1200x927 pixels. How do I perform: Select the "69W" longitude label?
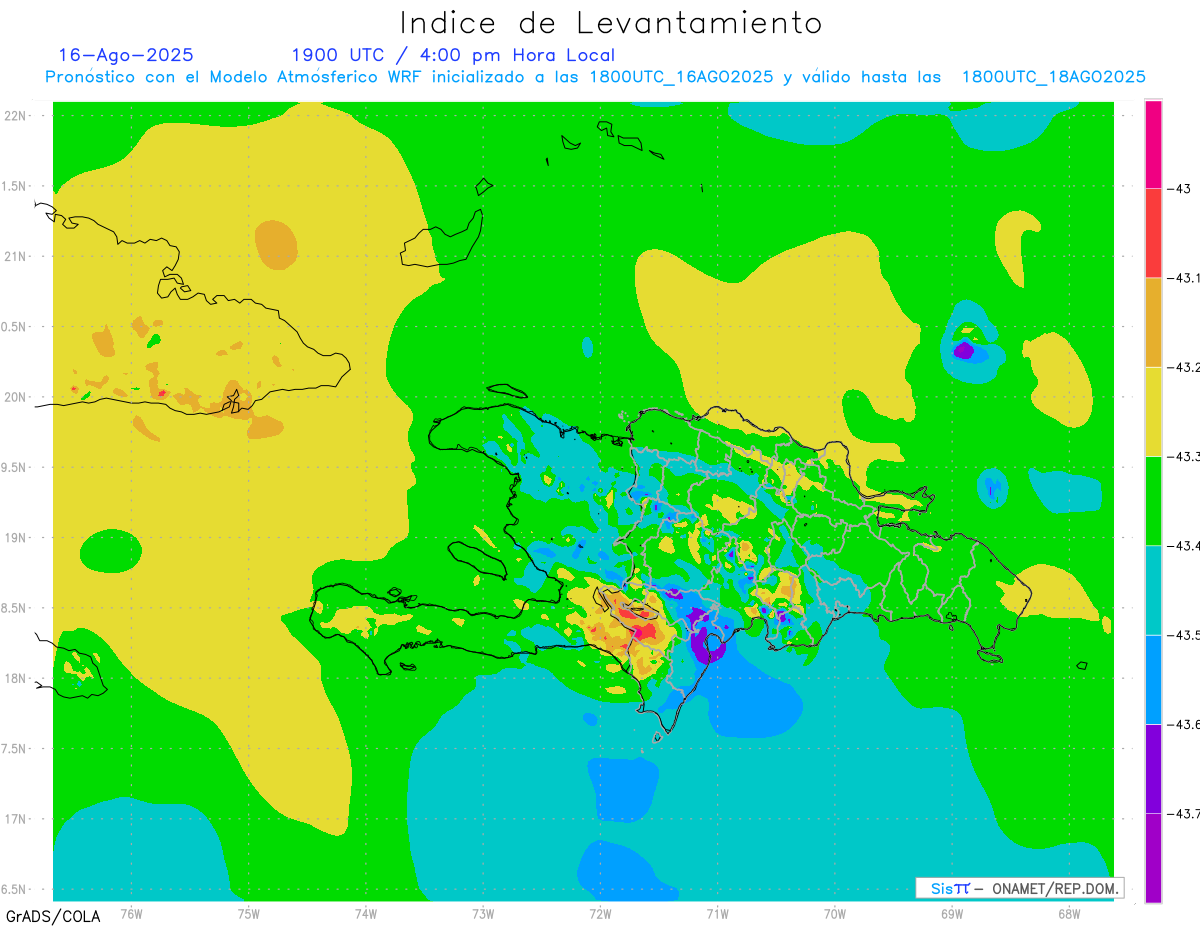(951, 912)
